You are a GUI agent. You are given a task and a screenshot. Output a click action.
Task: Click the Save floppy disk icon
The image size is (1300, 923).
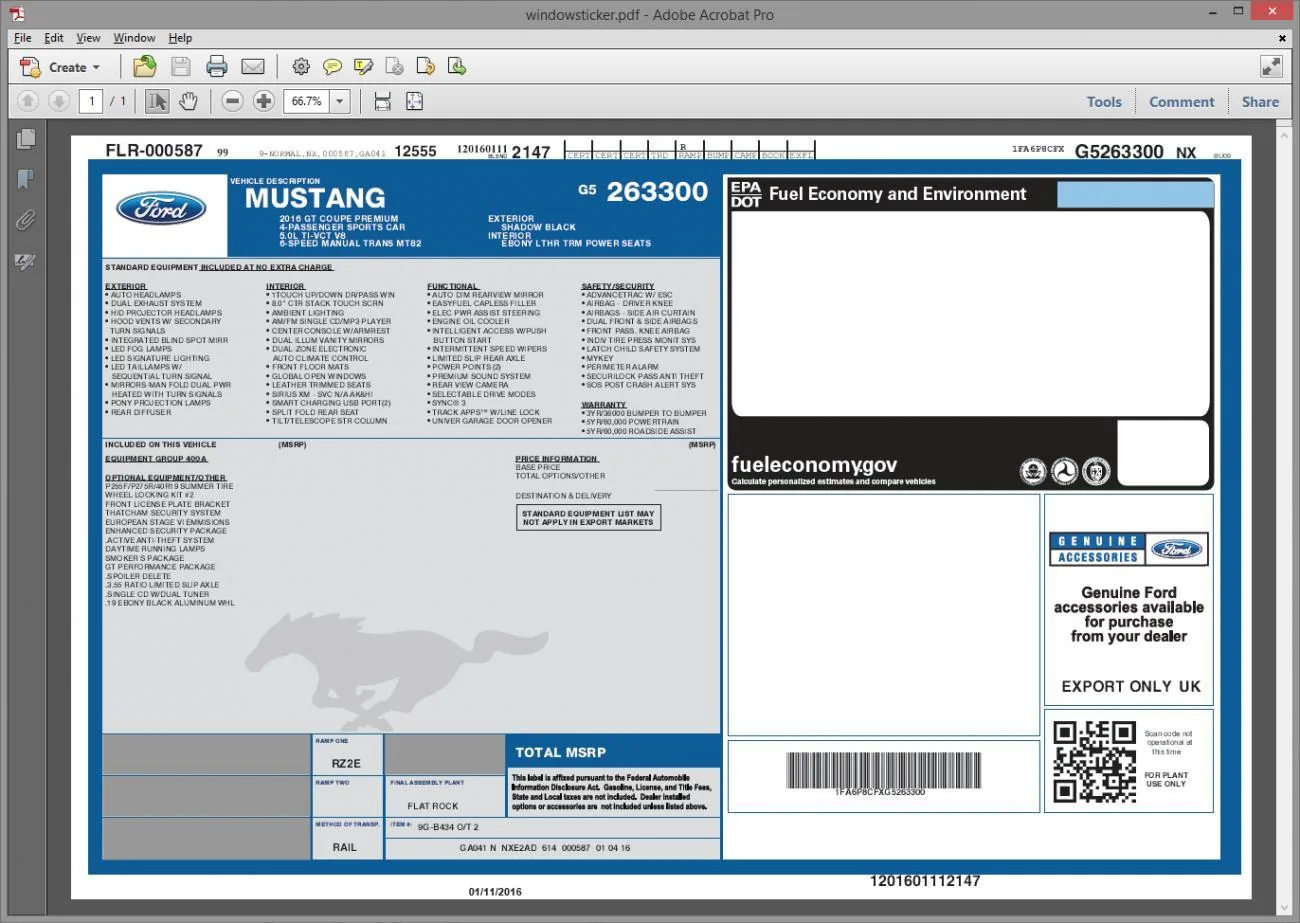(181, 67)
